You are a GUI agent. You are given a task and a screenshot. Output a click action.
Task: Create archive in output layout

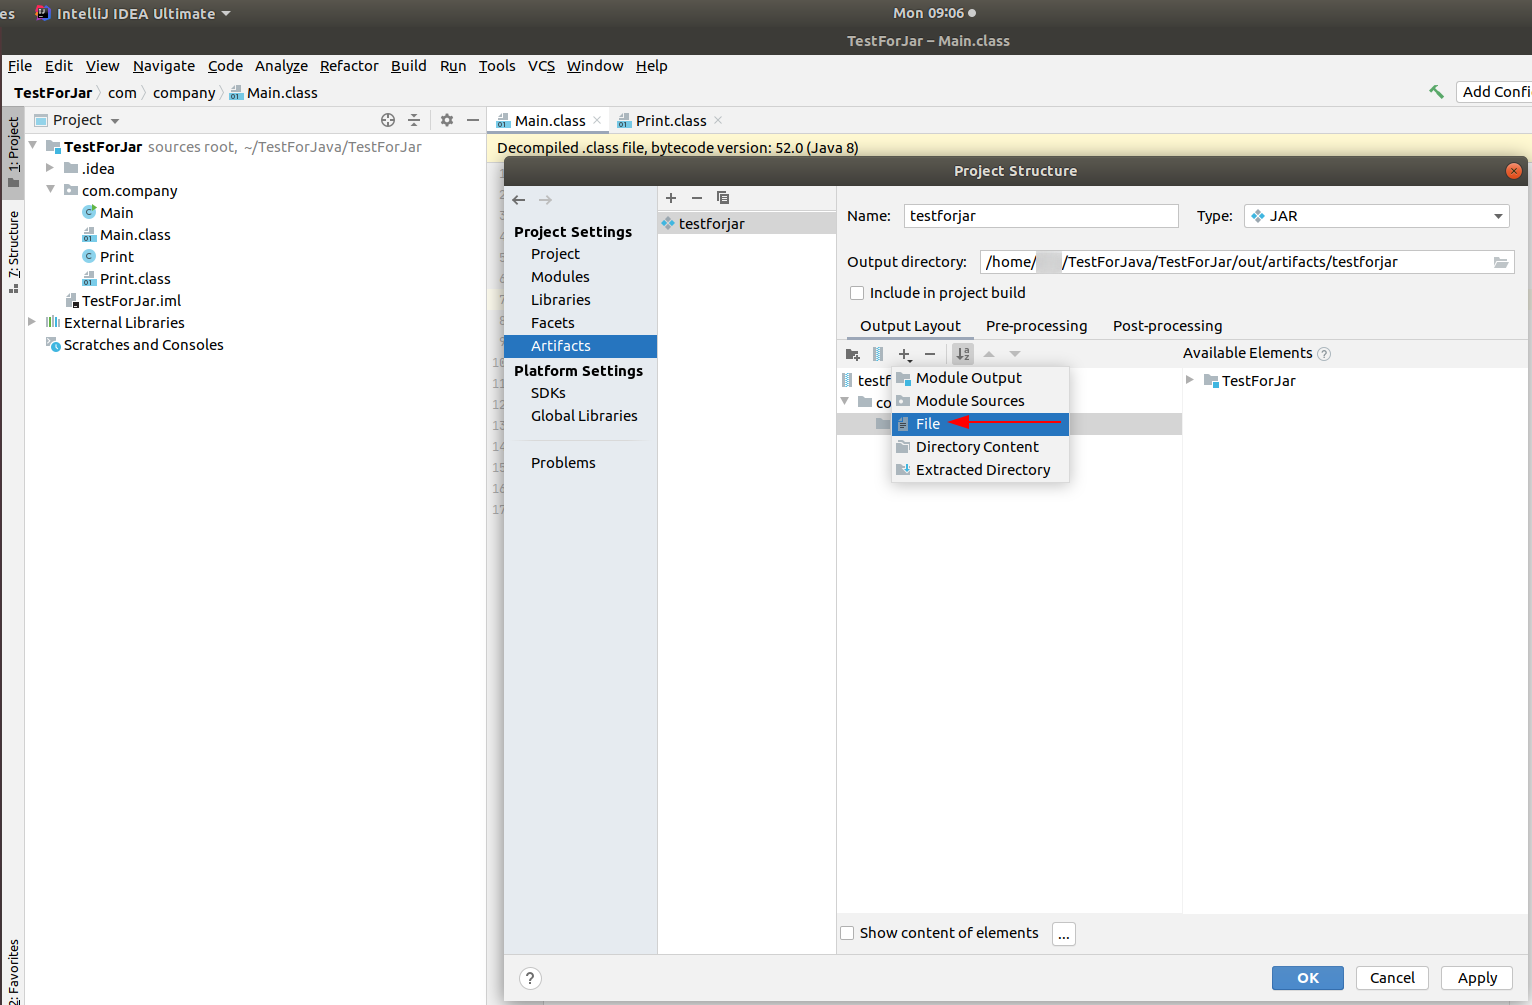click(x=878, y=354)
